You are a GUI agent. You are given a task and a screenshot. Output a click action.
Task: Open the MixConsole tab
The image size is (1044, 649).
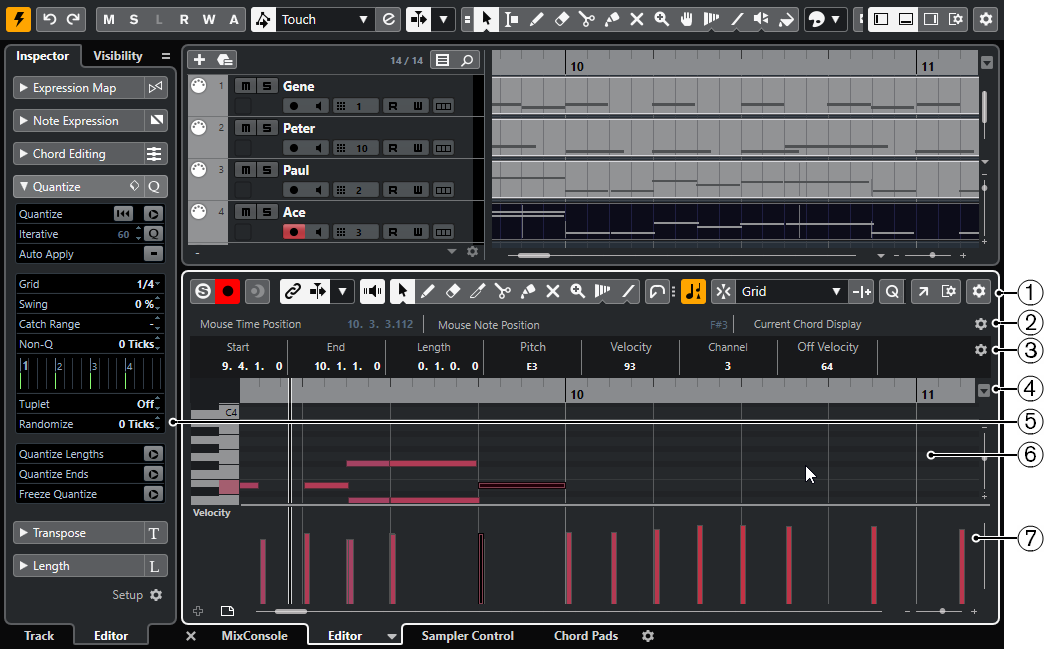pos(254,636)
